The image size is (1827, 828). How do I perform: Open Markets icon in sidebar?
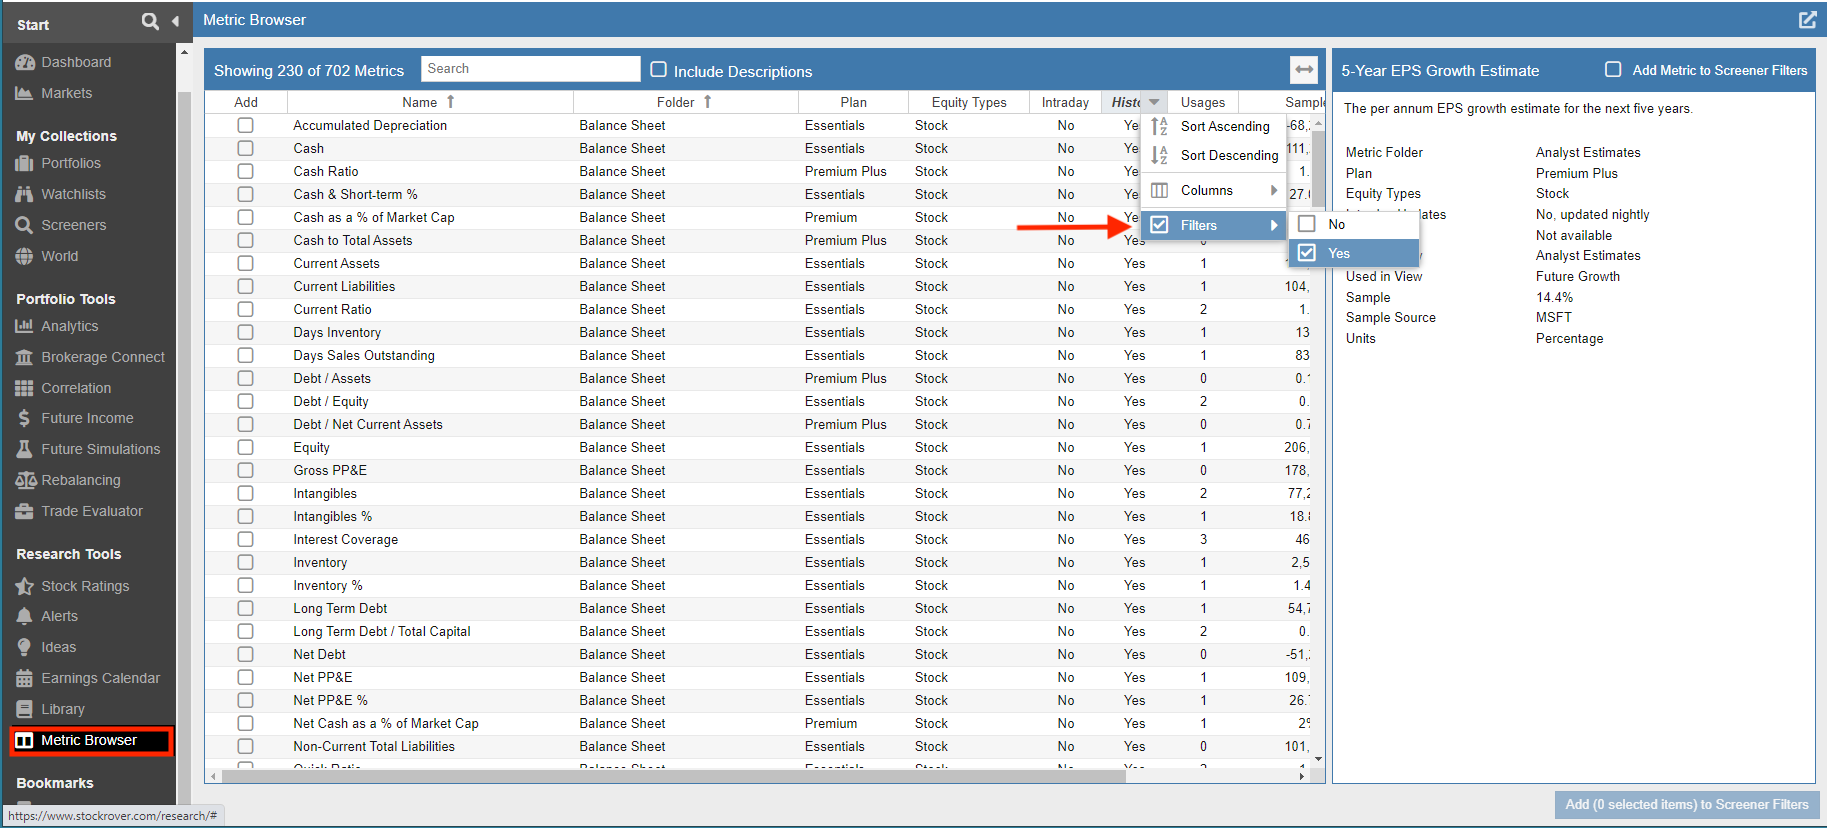click(x=25, y=93)
